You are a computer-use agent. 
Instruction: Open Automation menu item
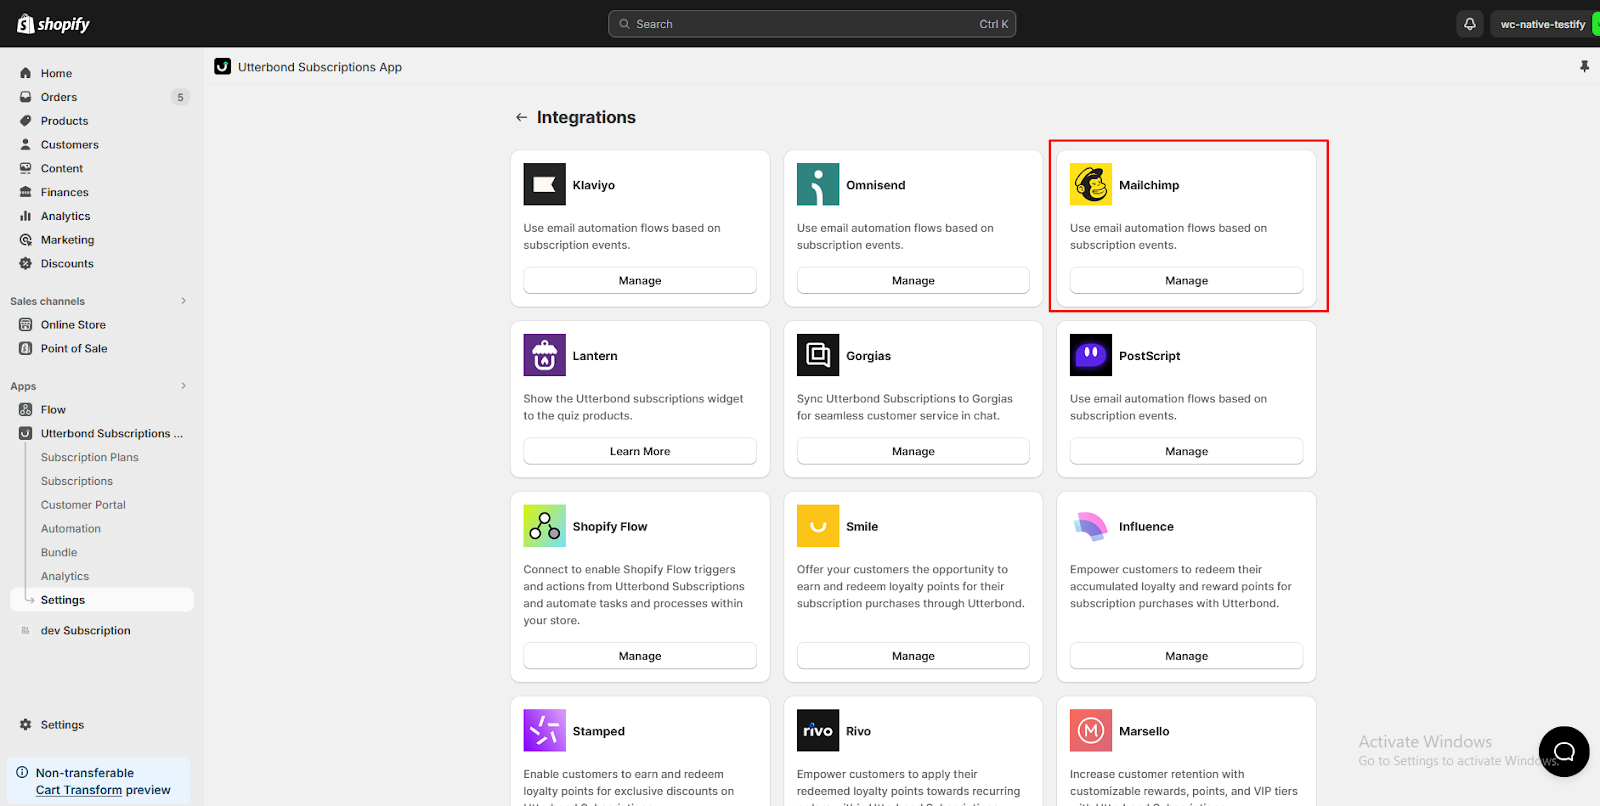click(71, 529)
